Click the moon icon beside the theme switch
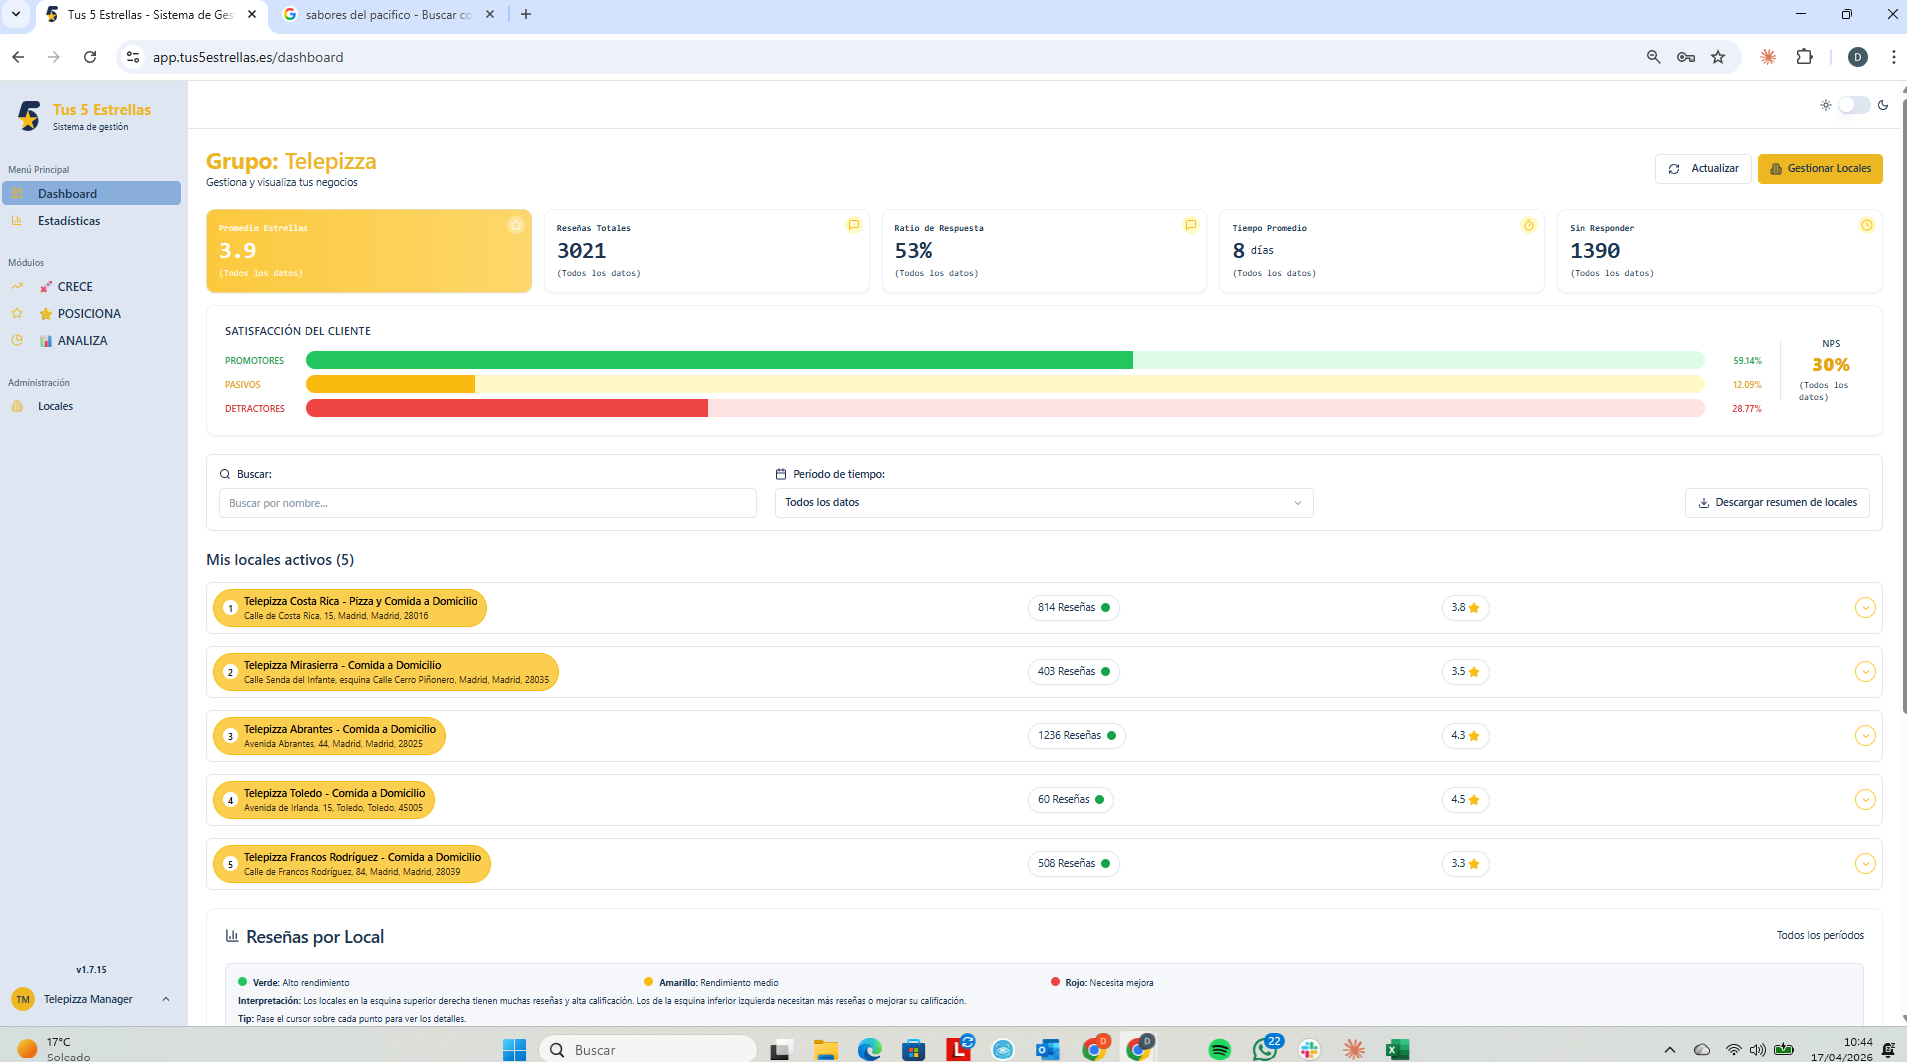 click(x=1883, y=105)
